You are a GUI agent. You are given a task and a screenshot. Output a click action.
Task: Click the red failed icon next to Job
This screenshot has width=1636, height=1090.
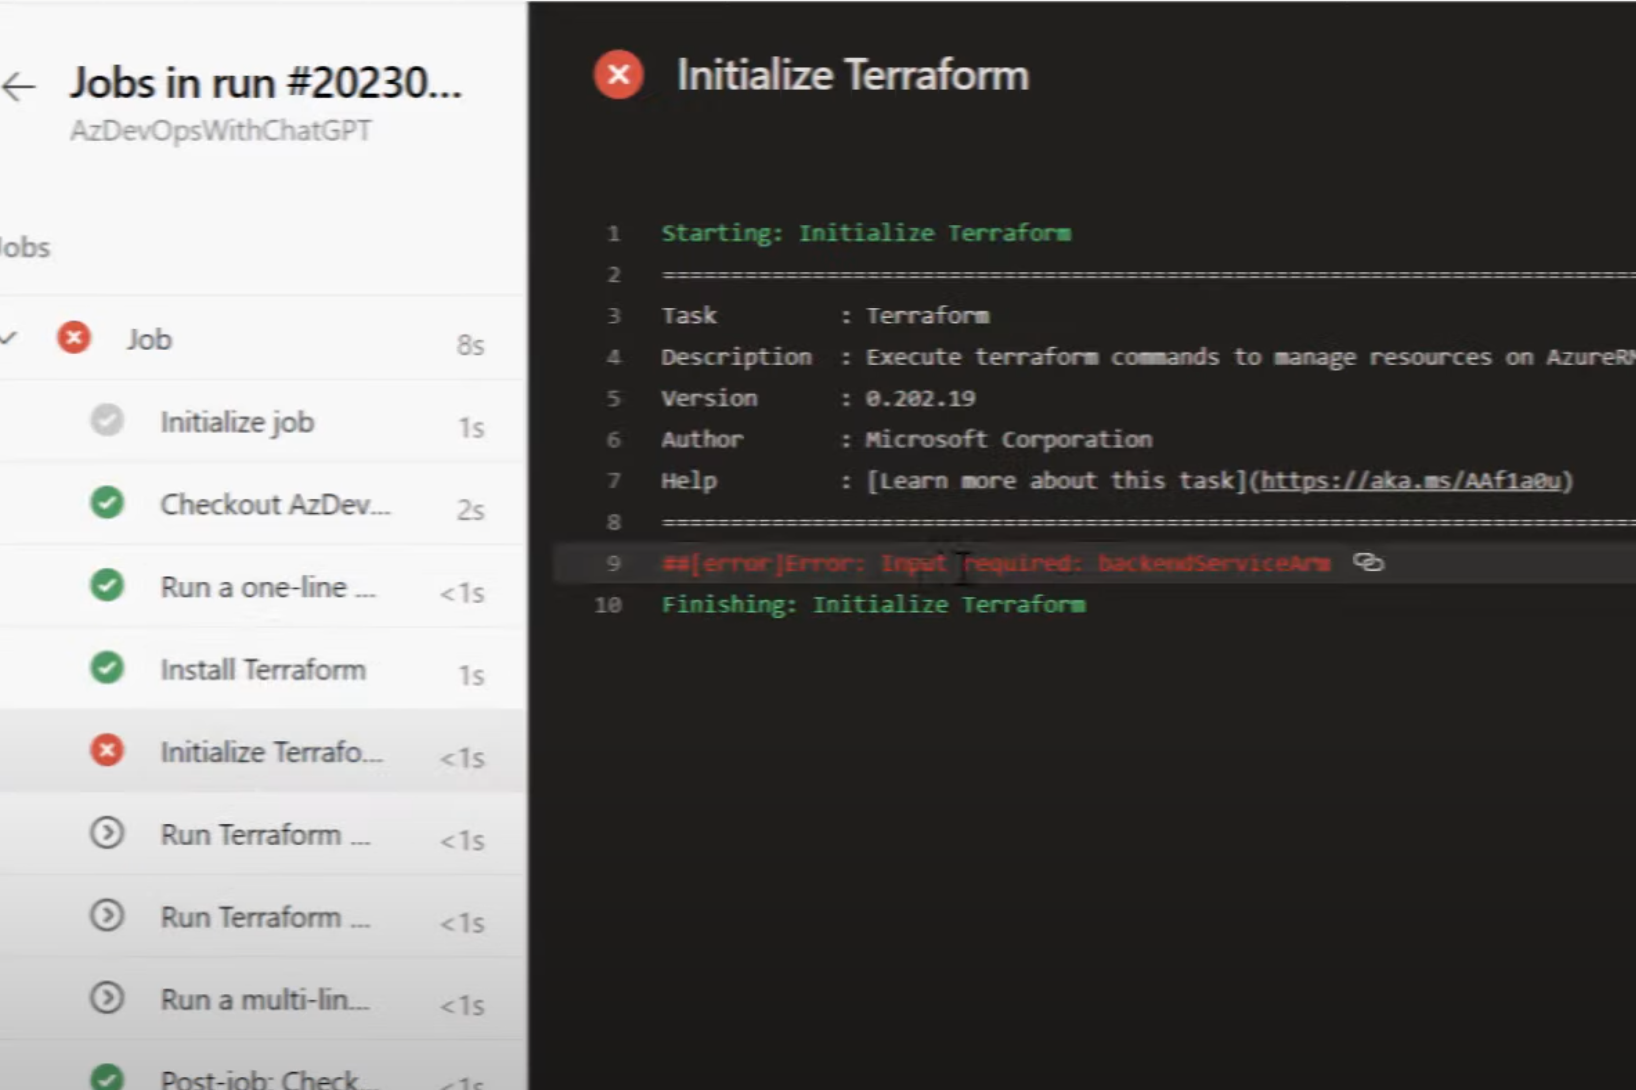[73, 338]
